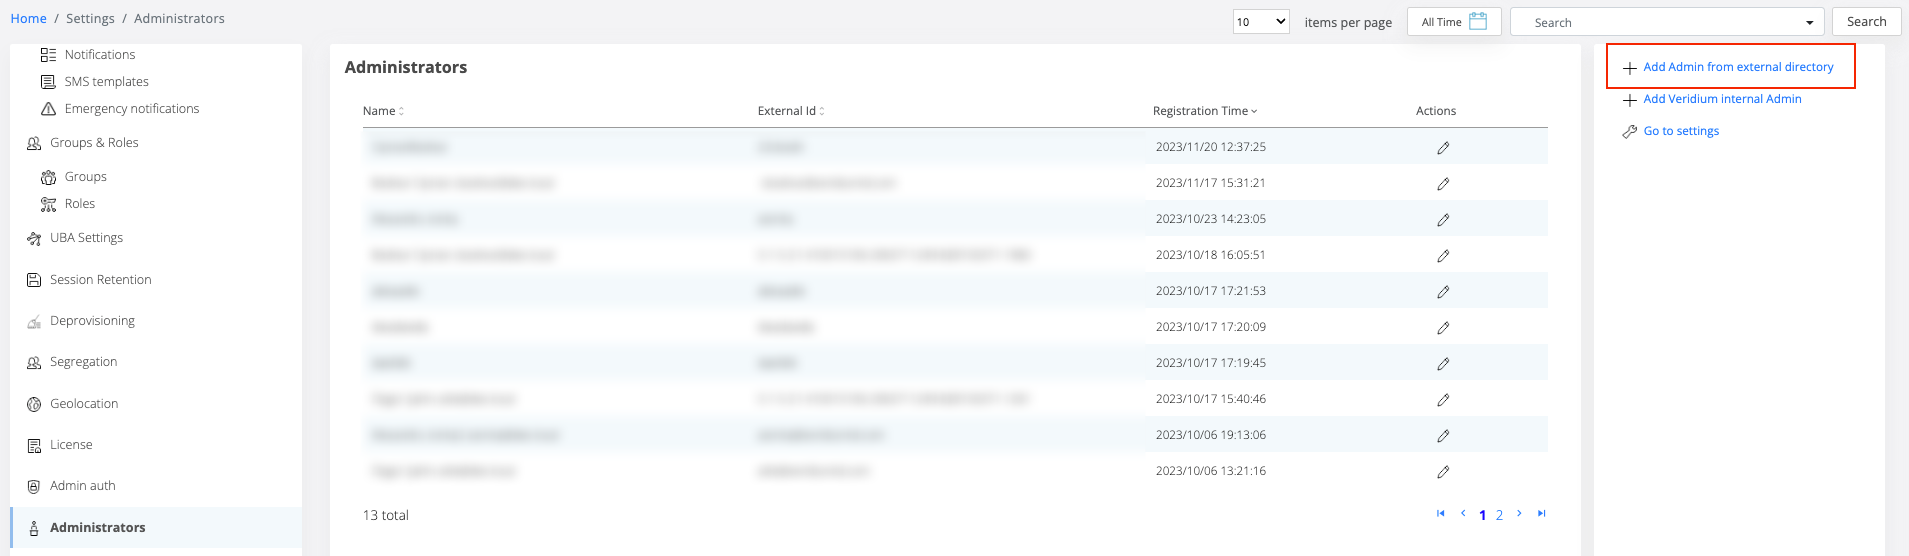Open the calendar icon beside All Time
The image size is (1909, 556).
pyautogui.click(x=1478, y=21)
